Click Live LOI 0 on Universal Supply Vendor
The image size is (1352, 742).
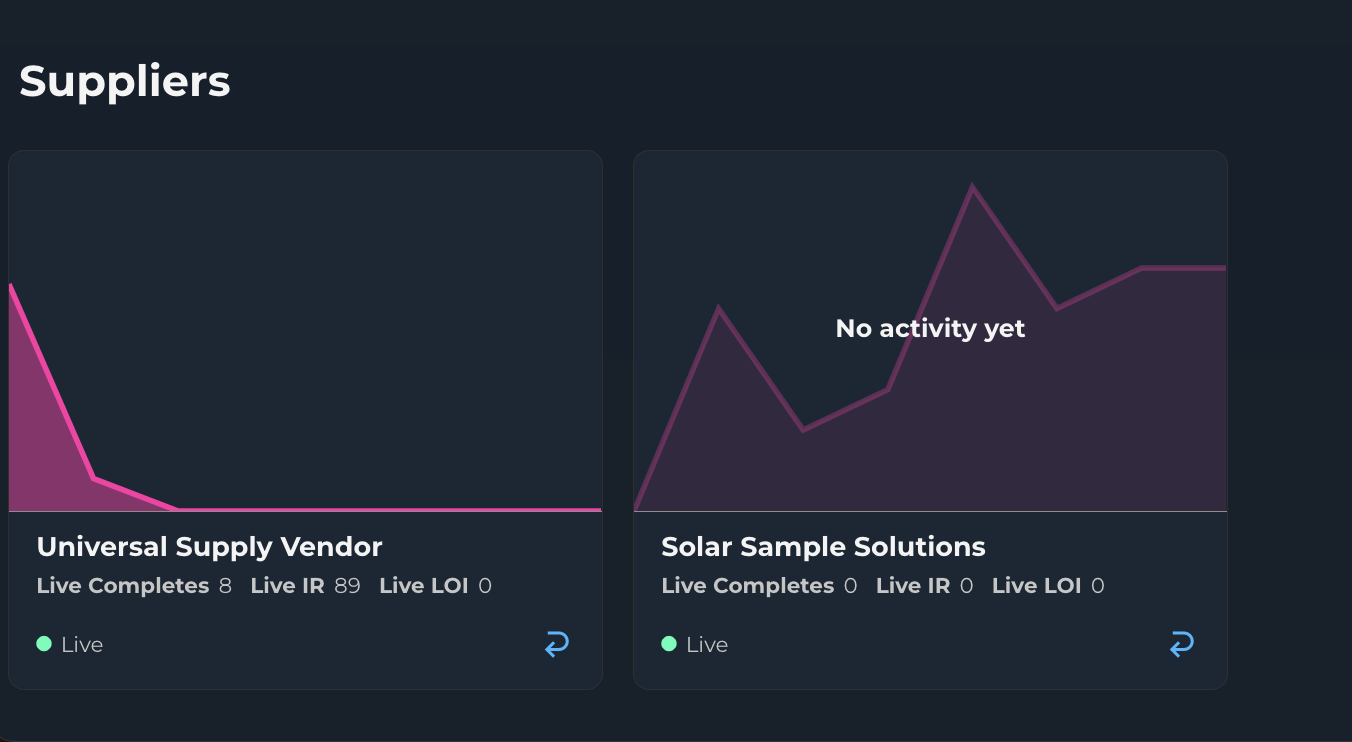[x=435, y=586]
